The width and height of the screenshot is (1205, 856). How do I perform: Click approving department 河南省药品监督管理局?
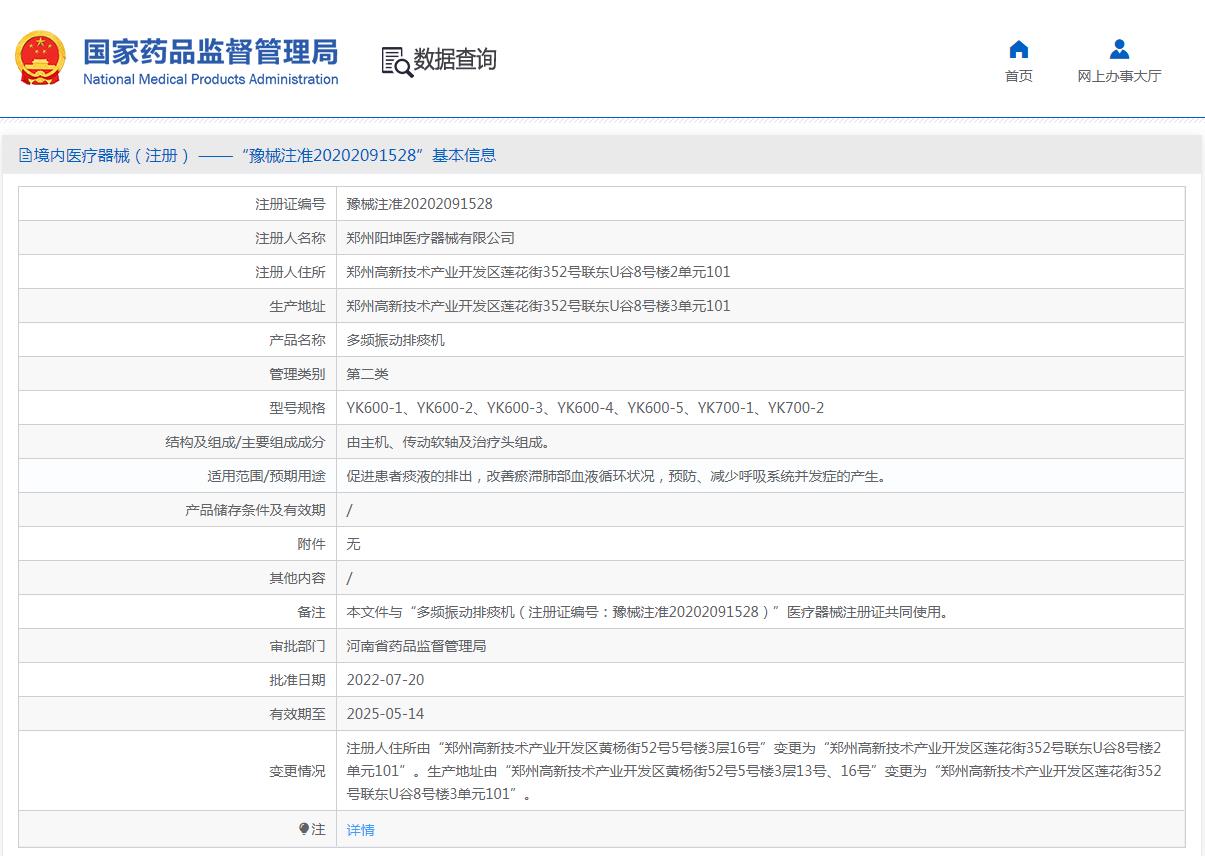(417, 646)
